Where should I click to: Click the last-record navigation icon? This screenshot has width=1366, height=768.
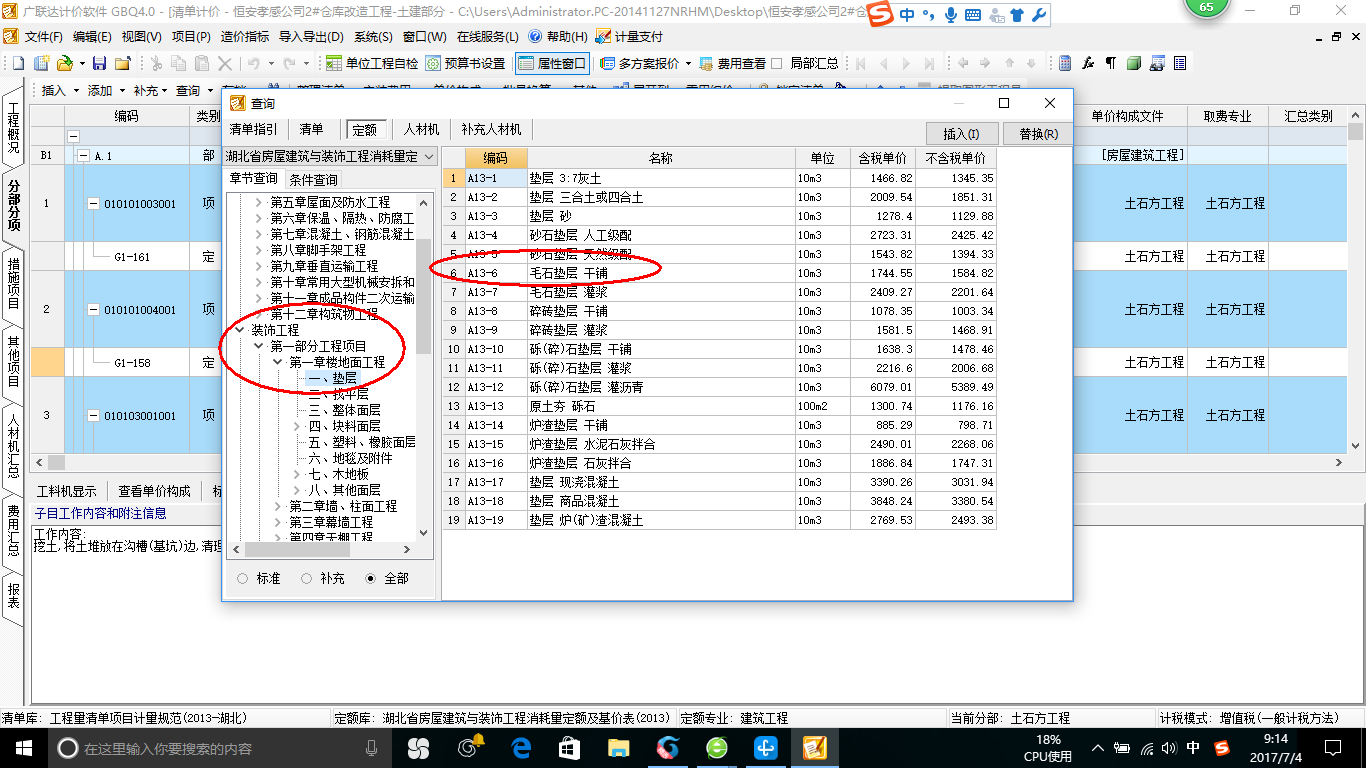pyautogui.click(x=929, y=63)
